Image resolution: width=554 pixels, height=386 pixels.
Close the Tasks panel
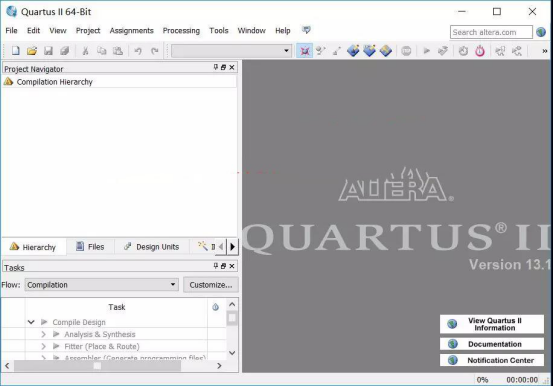click(232, 266)
